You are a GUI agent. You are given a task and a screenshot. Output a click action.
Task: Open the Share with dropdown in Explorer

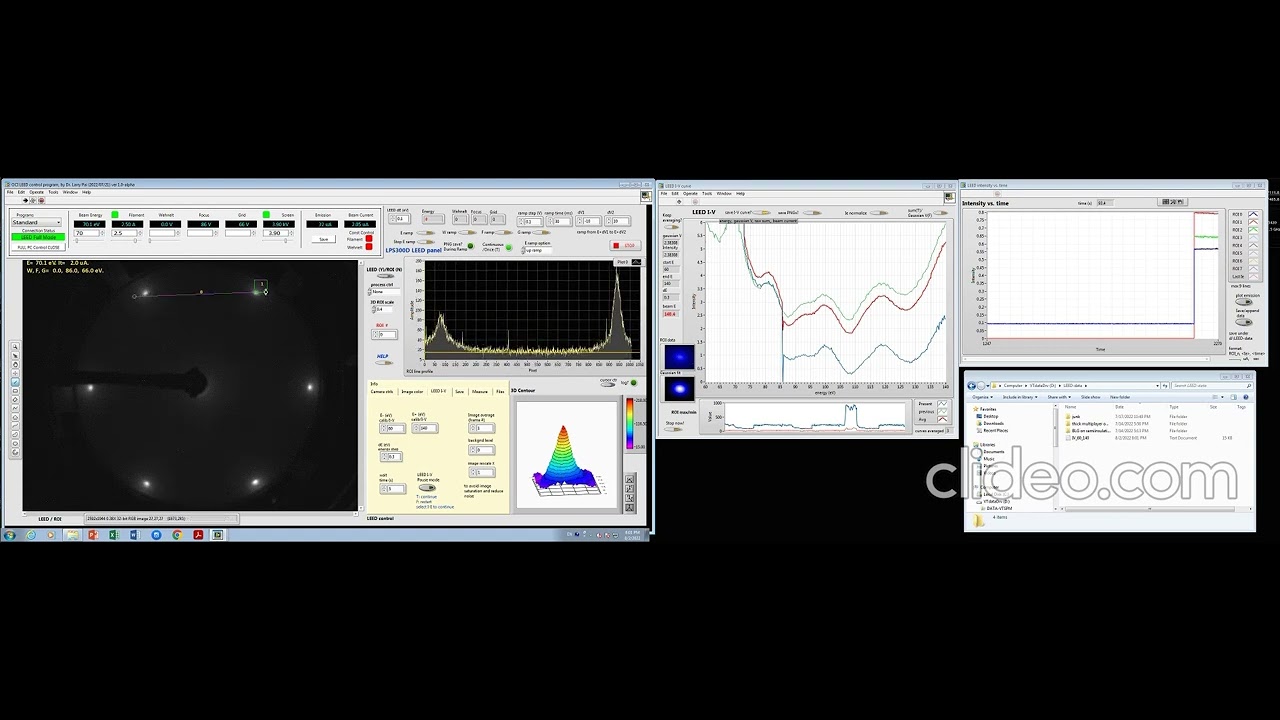pos(1059,397)
